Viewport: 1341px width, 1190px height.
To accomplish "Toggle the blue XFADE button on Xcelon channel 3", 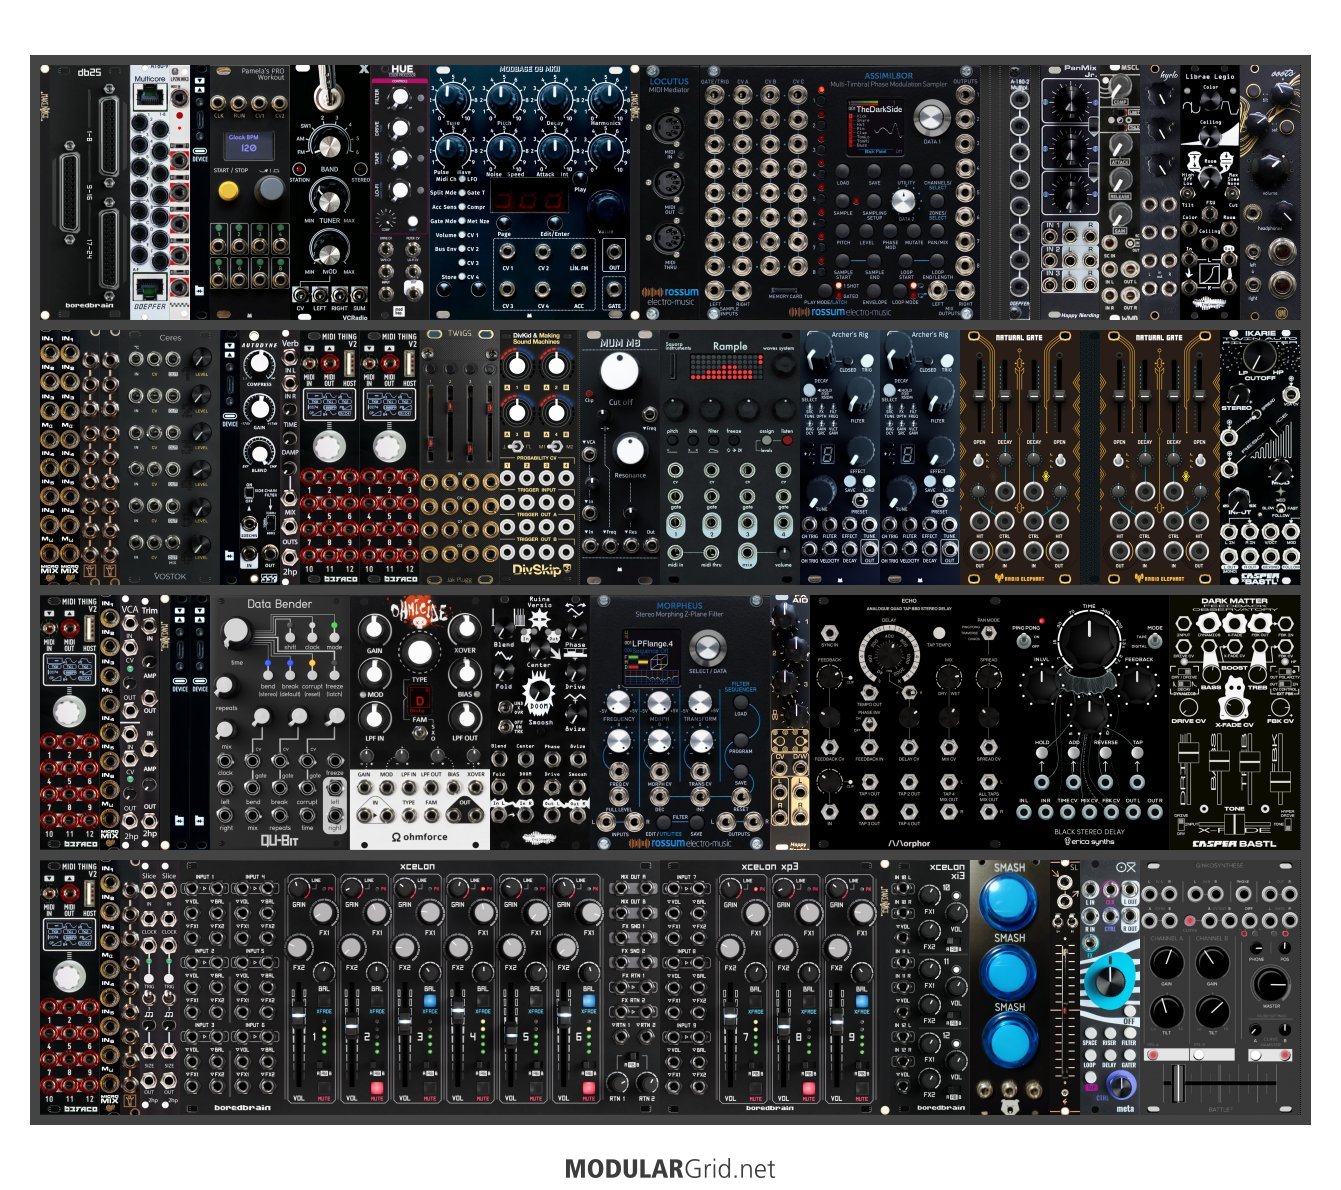I will point(430,1000).
